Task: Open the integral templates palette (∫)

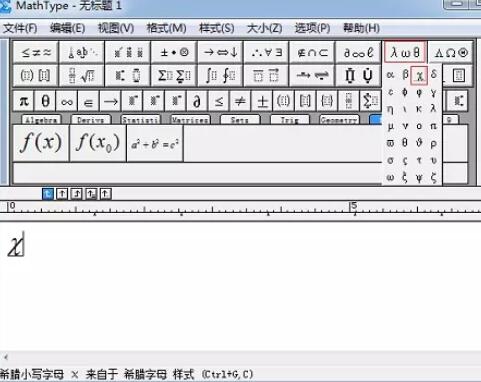Action: 220,75
